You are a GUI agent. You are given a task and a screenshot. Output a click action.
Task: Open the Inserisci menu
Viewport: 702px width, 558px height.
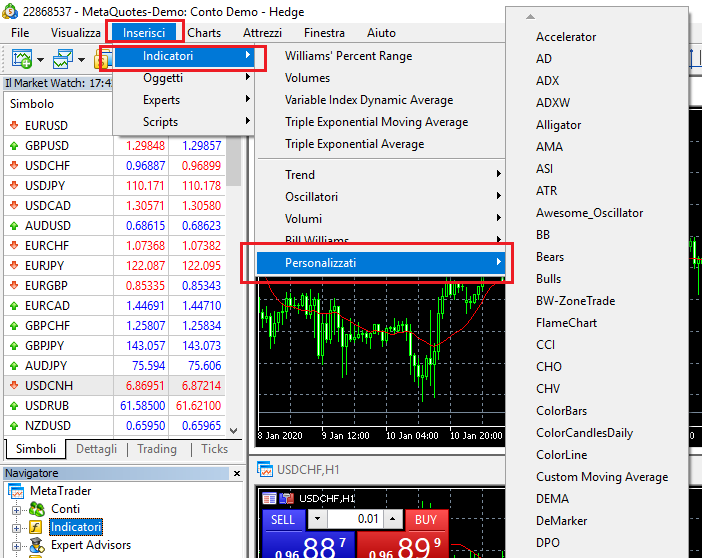pyautogui.click(x=144, y=33)
